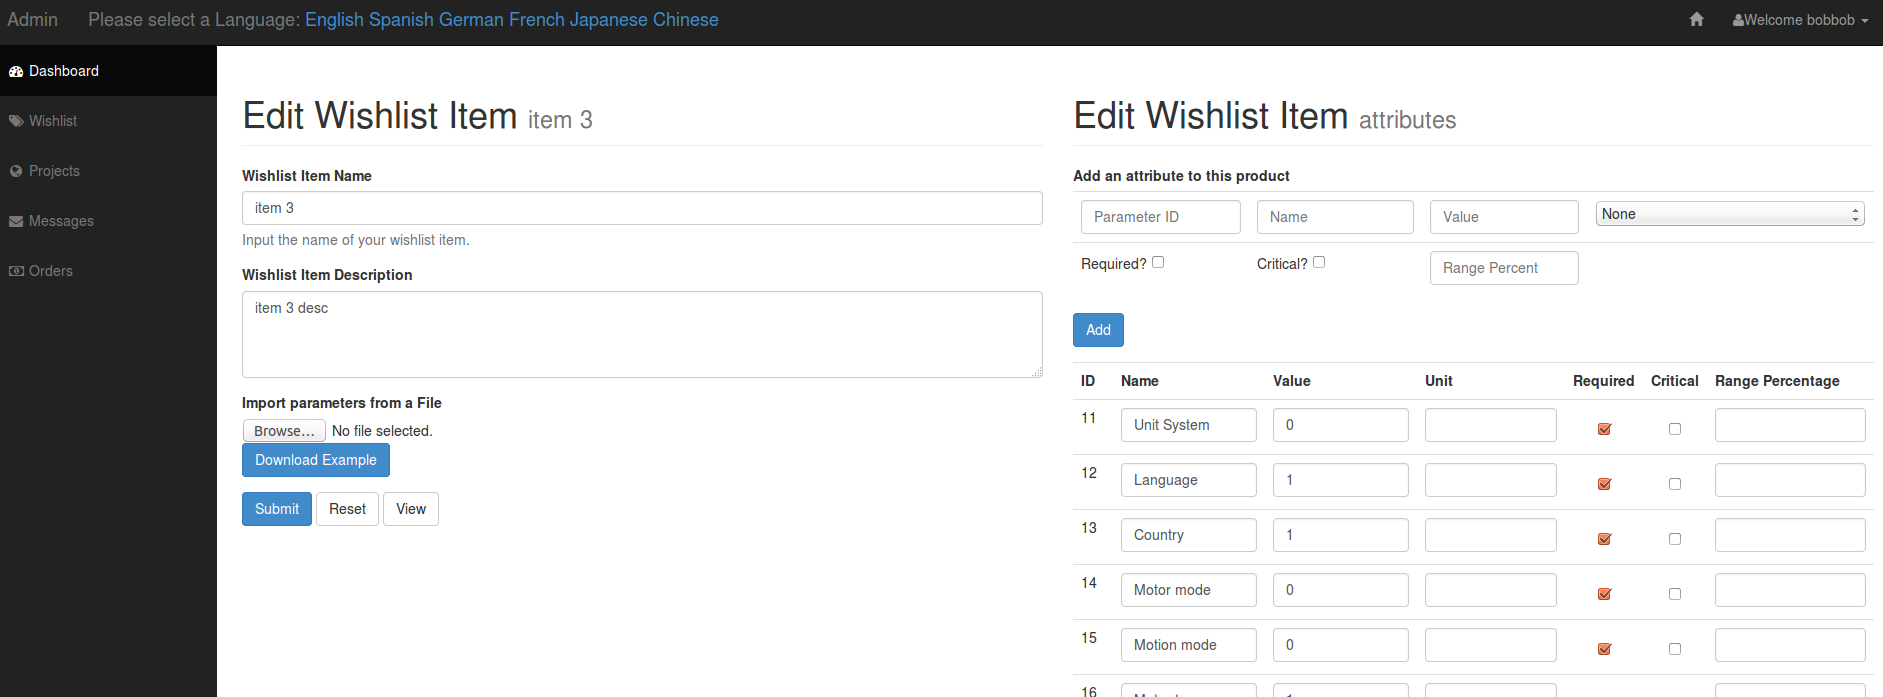
Task: Click the Download Example button
Action: pyautogui.click(x=316, y=460)
